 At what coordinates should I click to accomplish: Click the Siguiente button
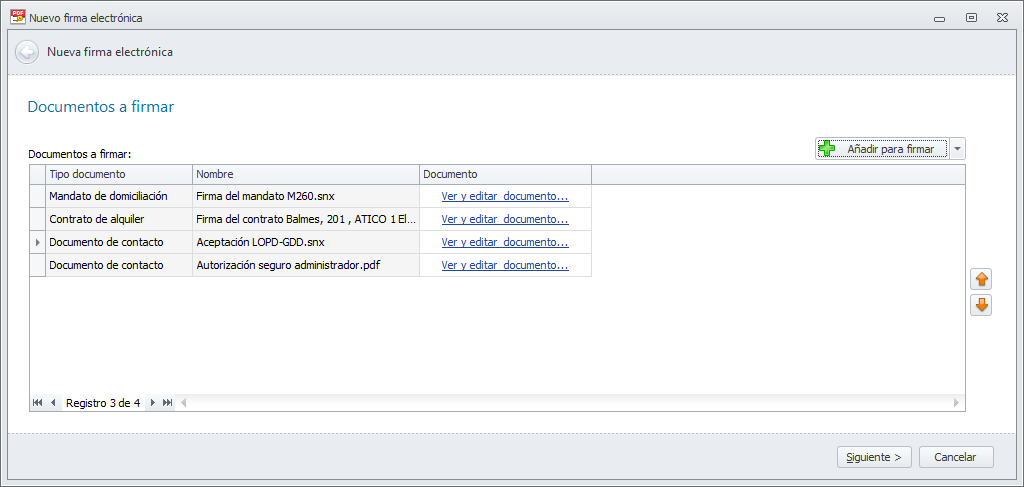[x=874, y=457]
